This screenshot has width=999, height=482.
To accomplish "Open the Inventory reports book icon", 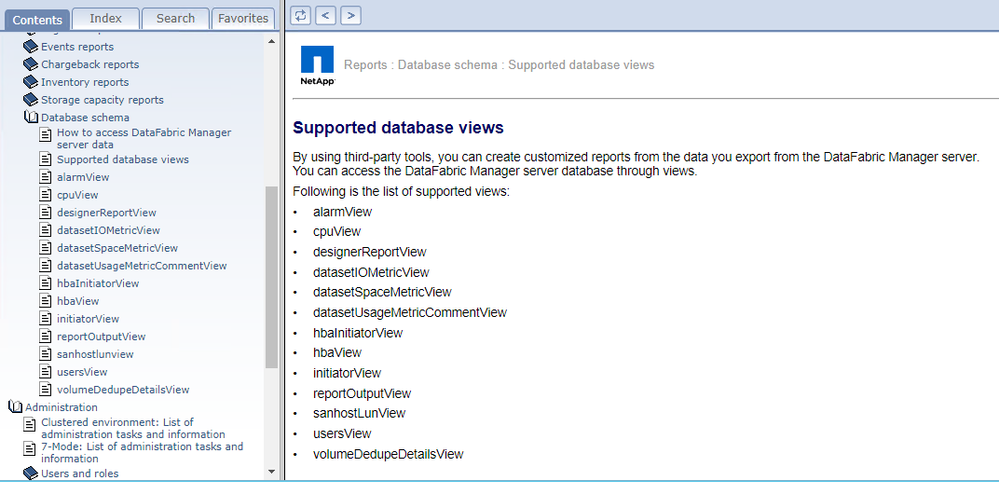I will tap(31, 82).
